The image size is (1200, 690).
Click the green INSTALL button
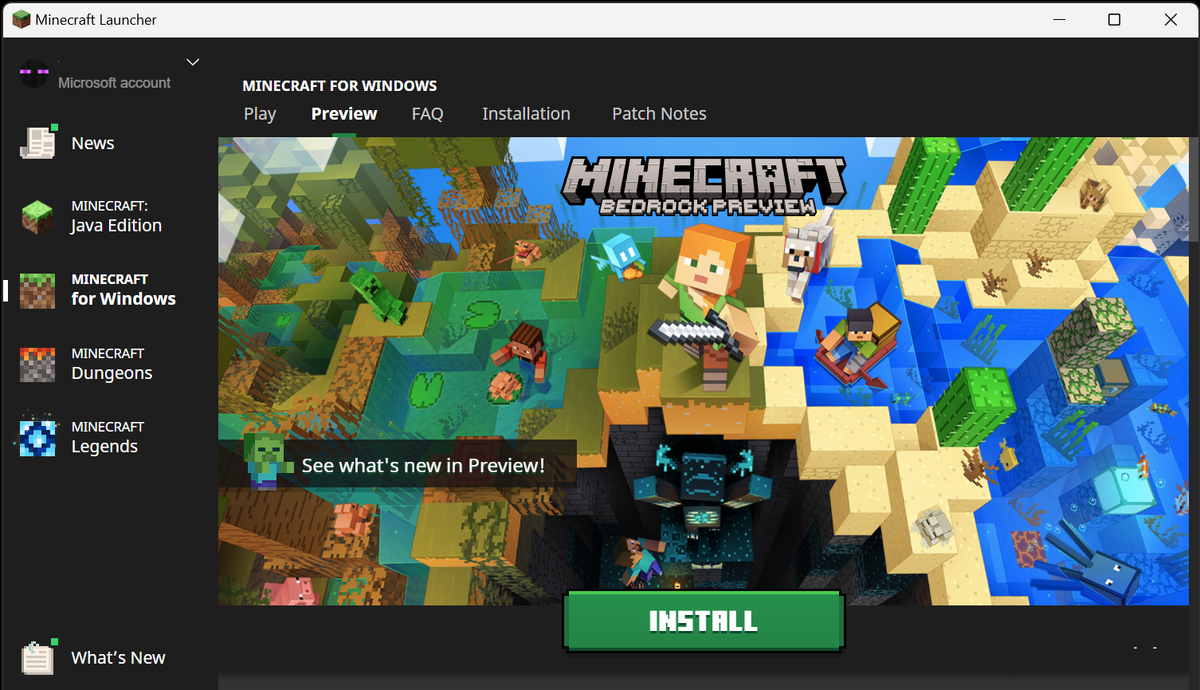(x=704, y=621)
